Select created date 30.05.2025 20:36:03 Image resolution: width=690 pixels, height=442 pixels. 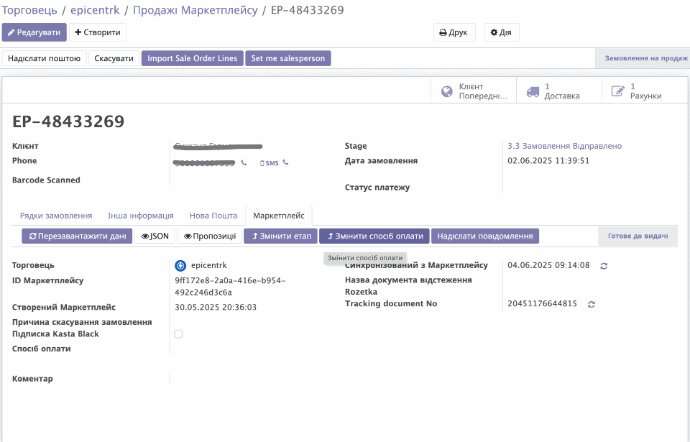(216, 307)
